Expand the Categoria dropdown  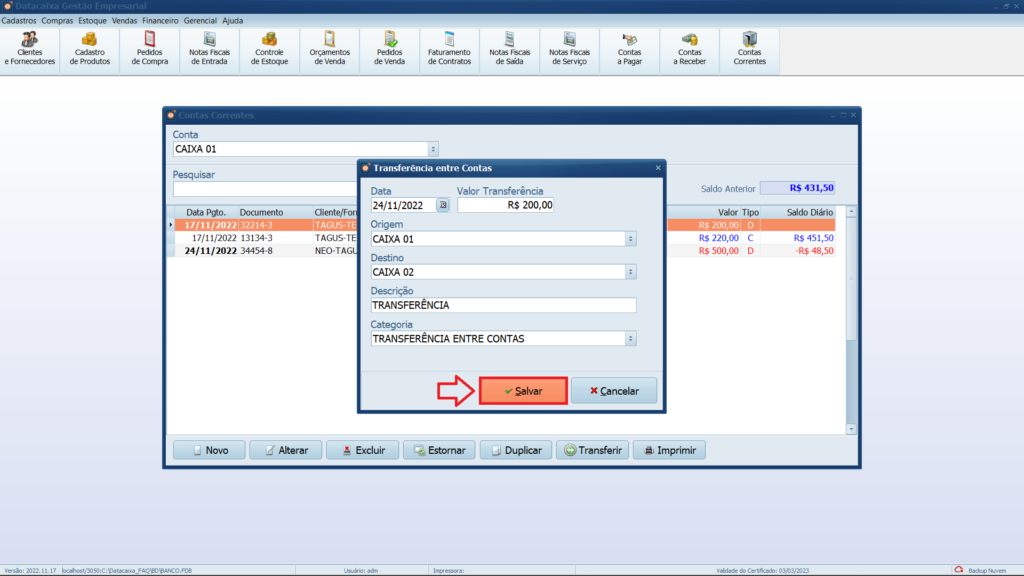tap(630, 339)
